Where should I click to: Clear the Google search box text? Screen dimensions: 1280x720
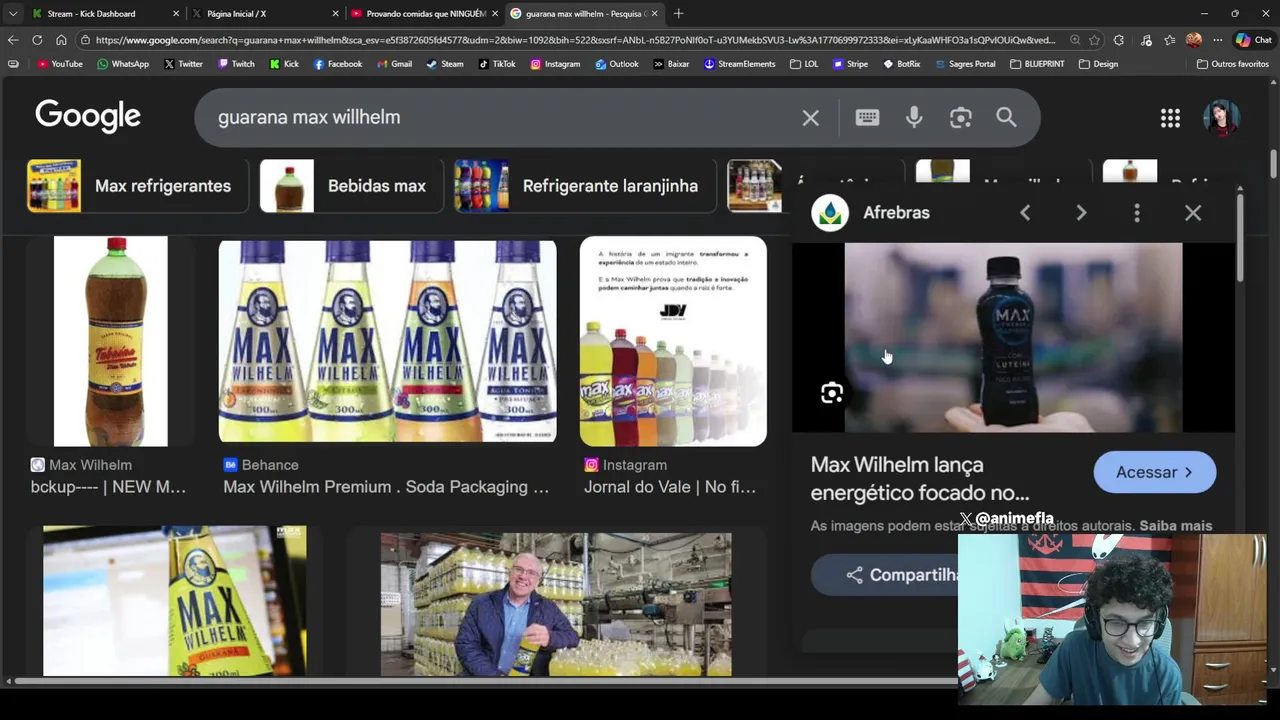(810, 118)
